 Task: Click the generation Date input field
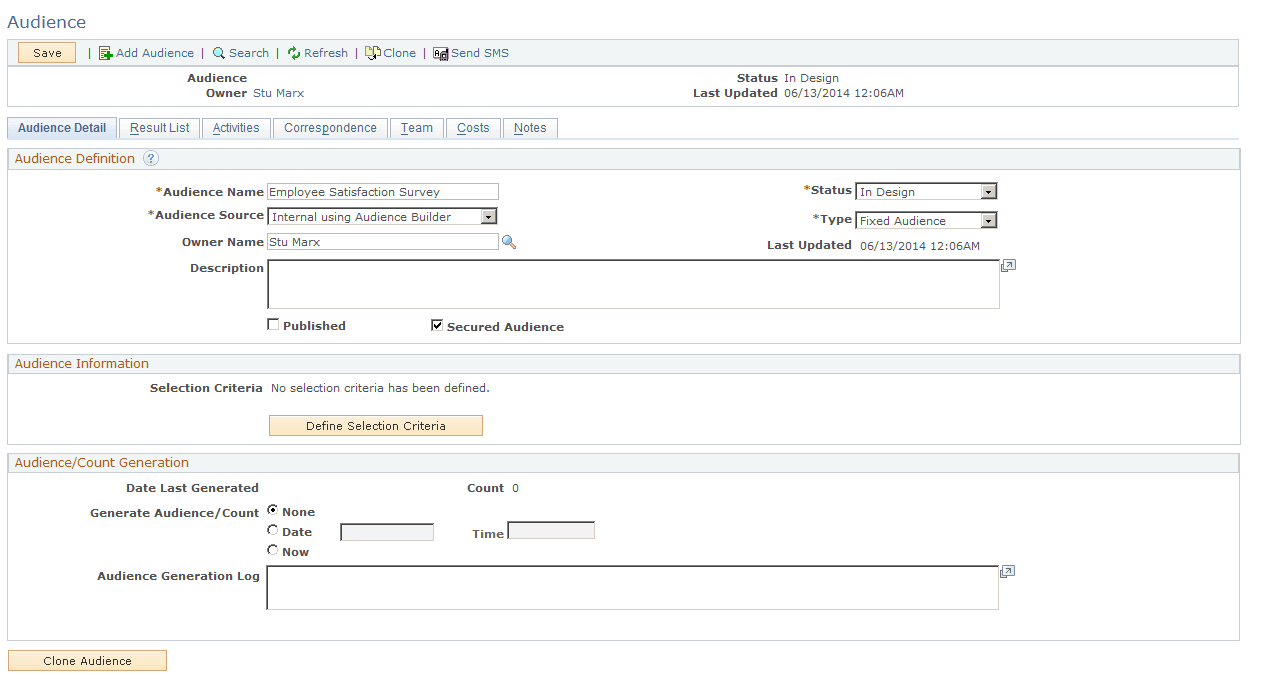(387, 532)
